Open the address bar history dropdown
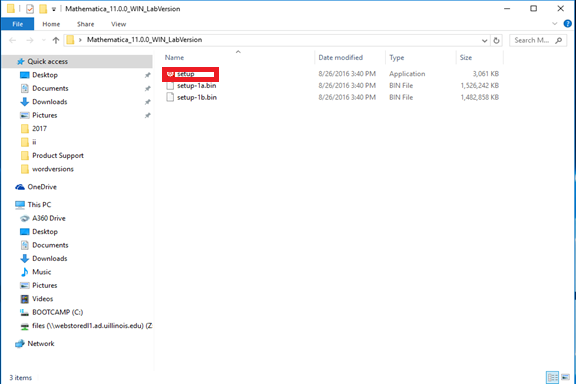Screen dimensions: 576x384 point(485,40)
